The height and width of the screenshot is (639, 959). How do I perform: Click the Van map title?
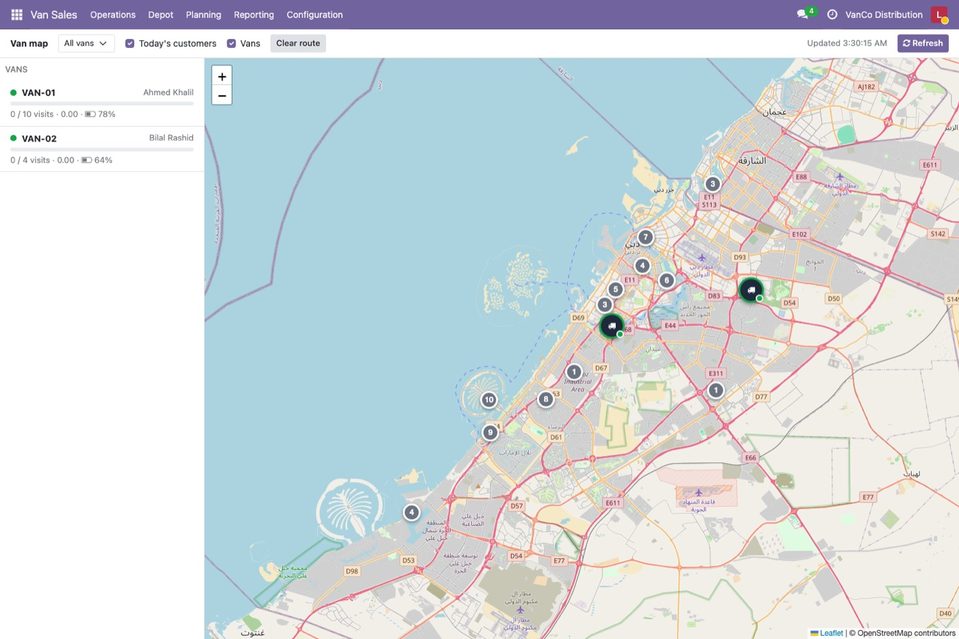29,43
